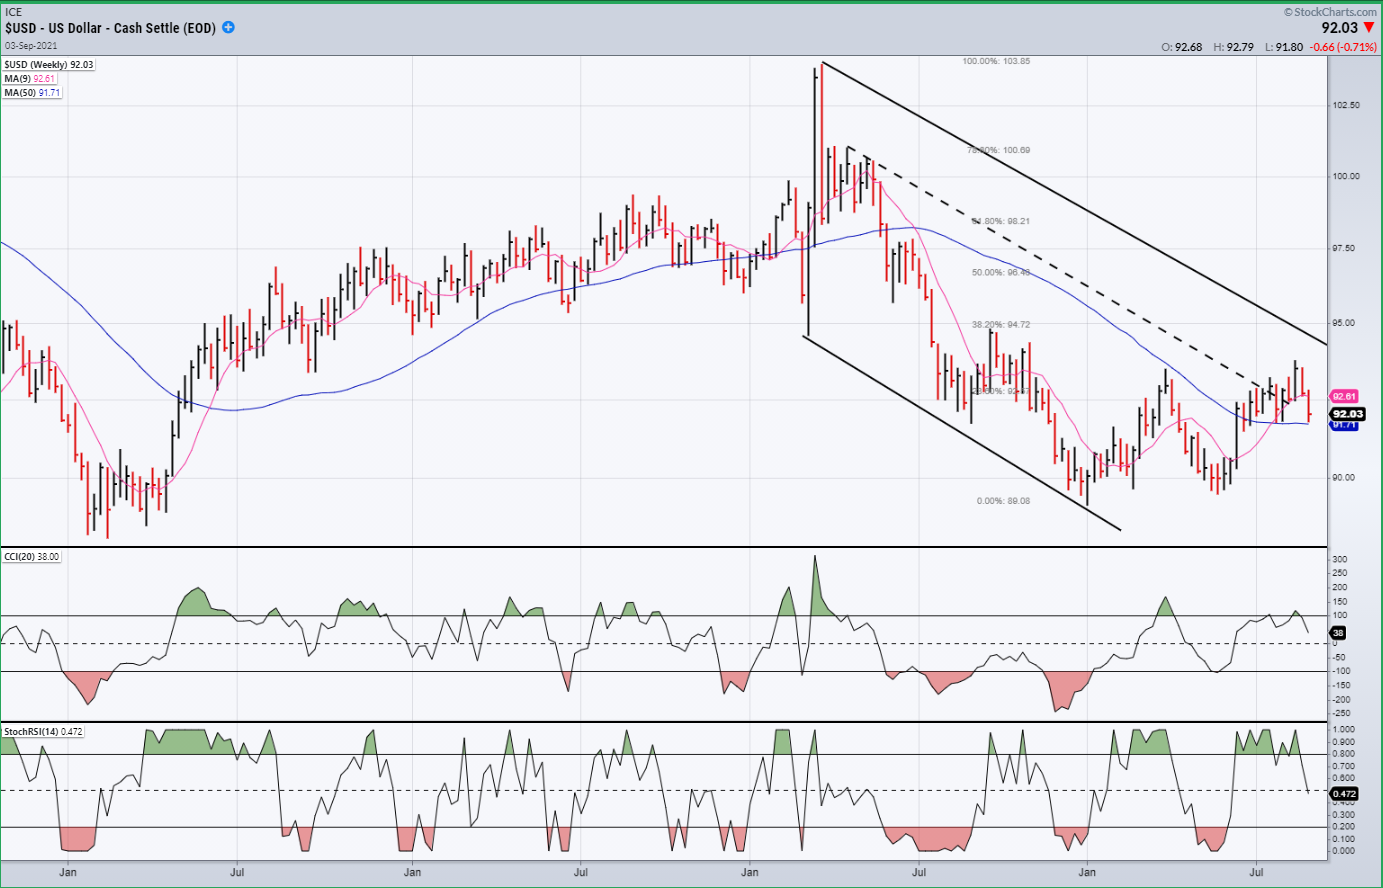The height and width of the screenshot is (888, 1383).
Task: Open the StockCharts.com copyright link
Action: point(1329,12)
